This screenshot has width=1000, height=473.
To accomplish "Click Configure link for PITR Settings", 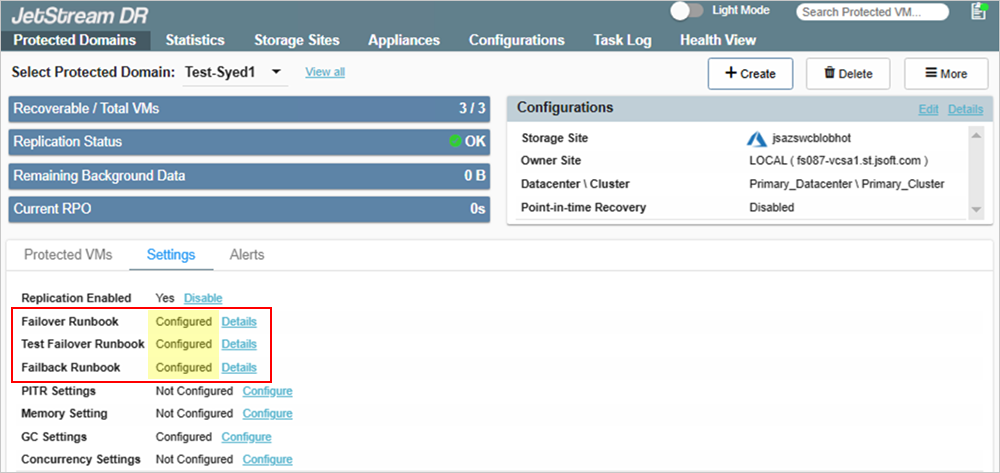I will click(267, 390).
